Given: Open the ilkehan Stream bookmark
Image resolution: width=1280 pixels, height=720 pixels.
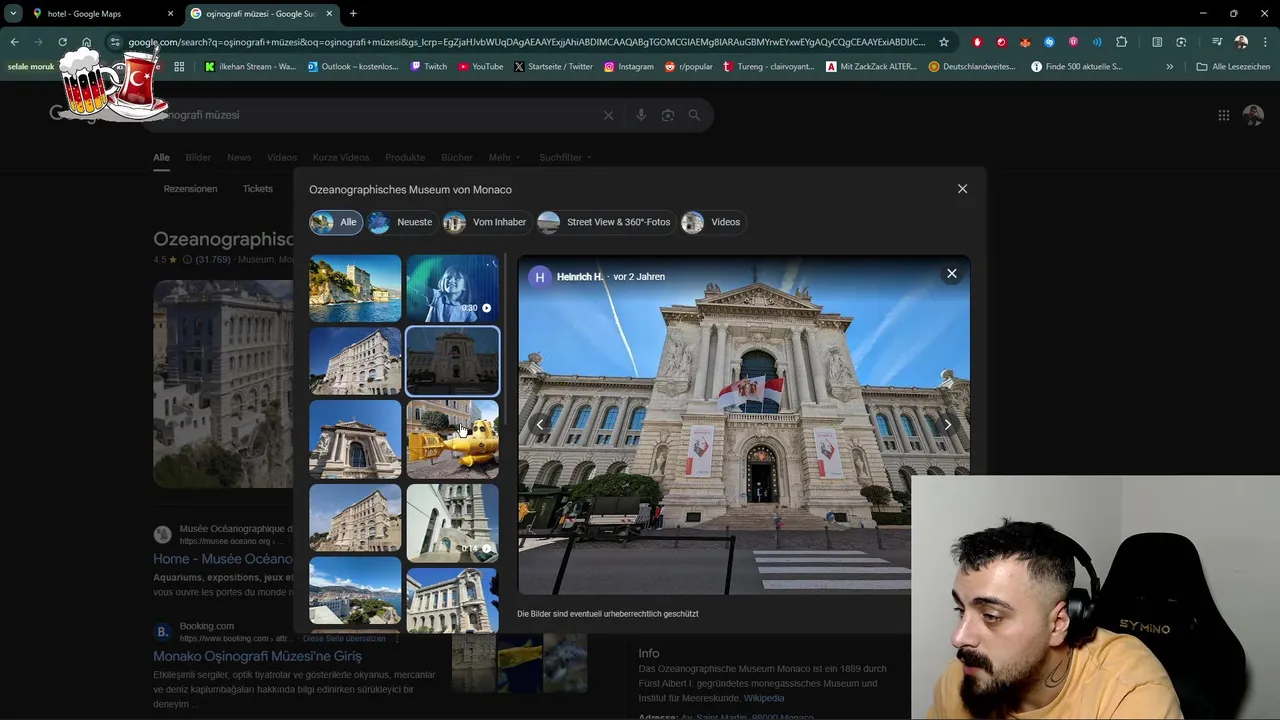Looking at the screenshot, I should pyautogui.click(x=250, y=67).
